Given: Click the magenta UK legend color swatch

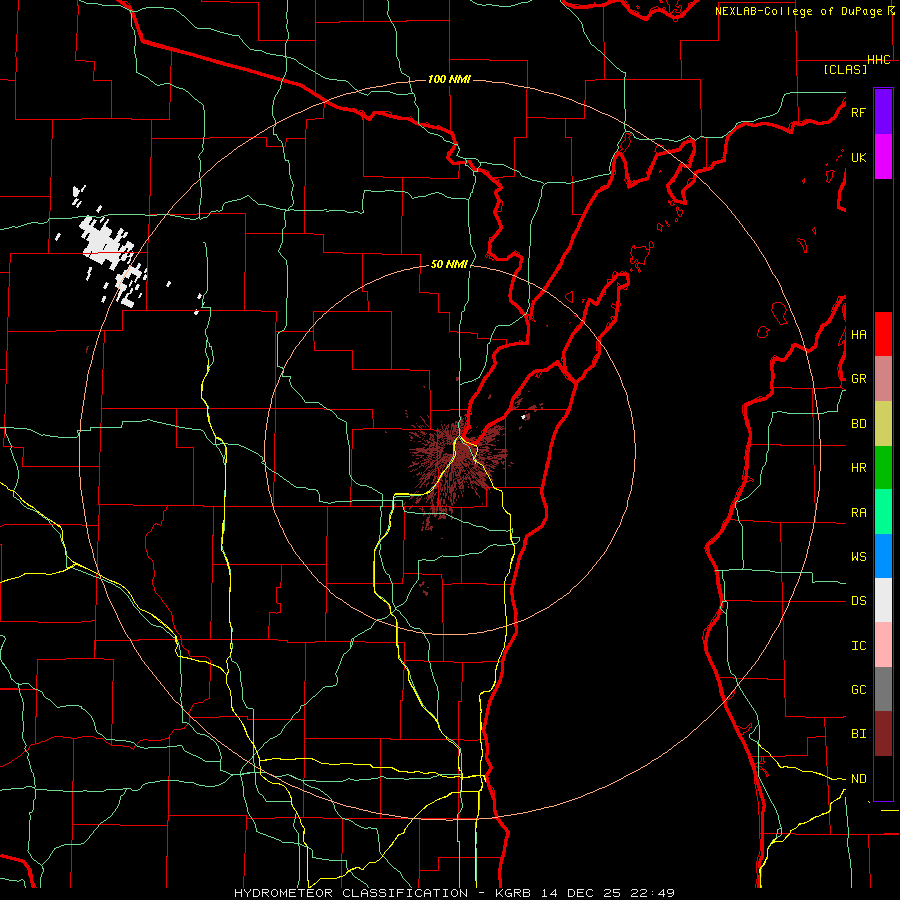Looking at the screenshot, I should 883,157.
